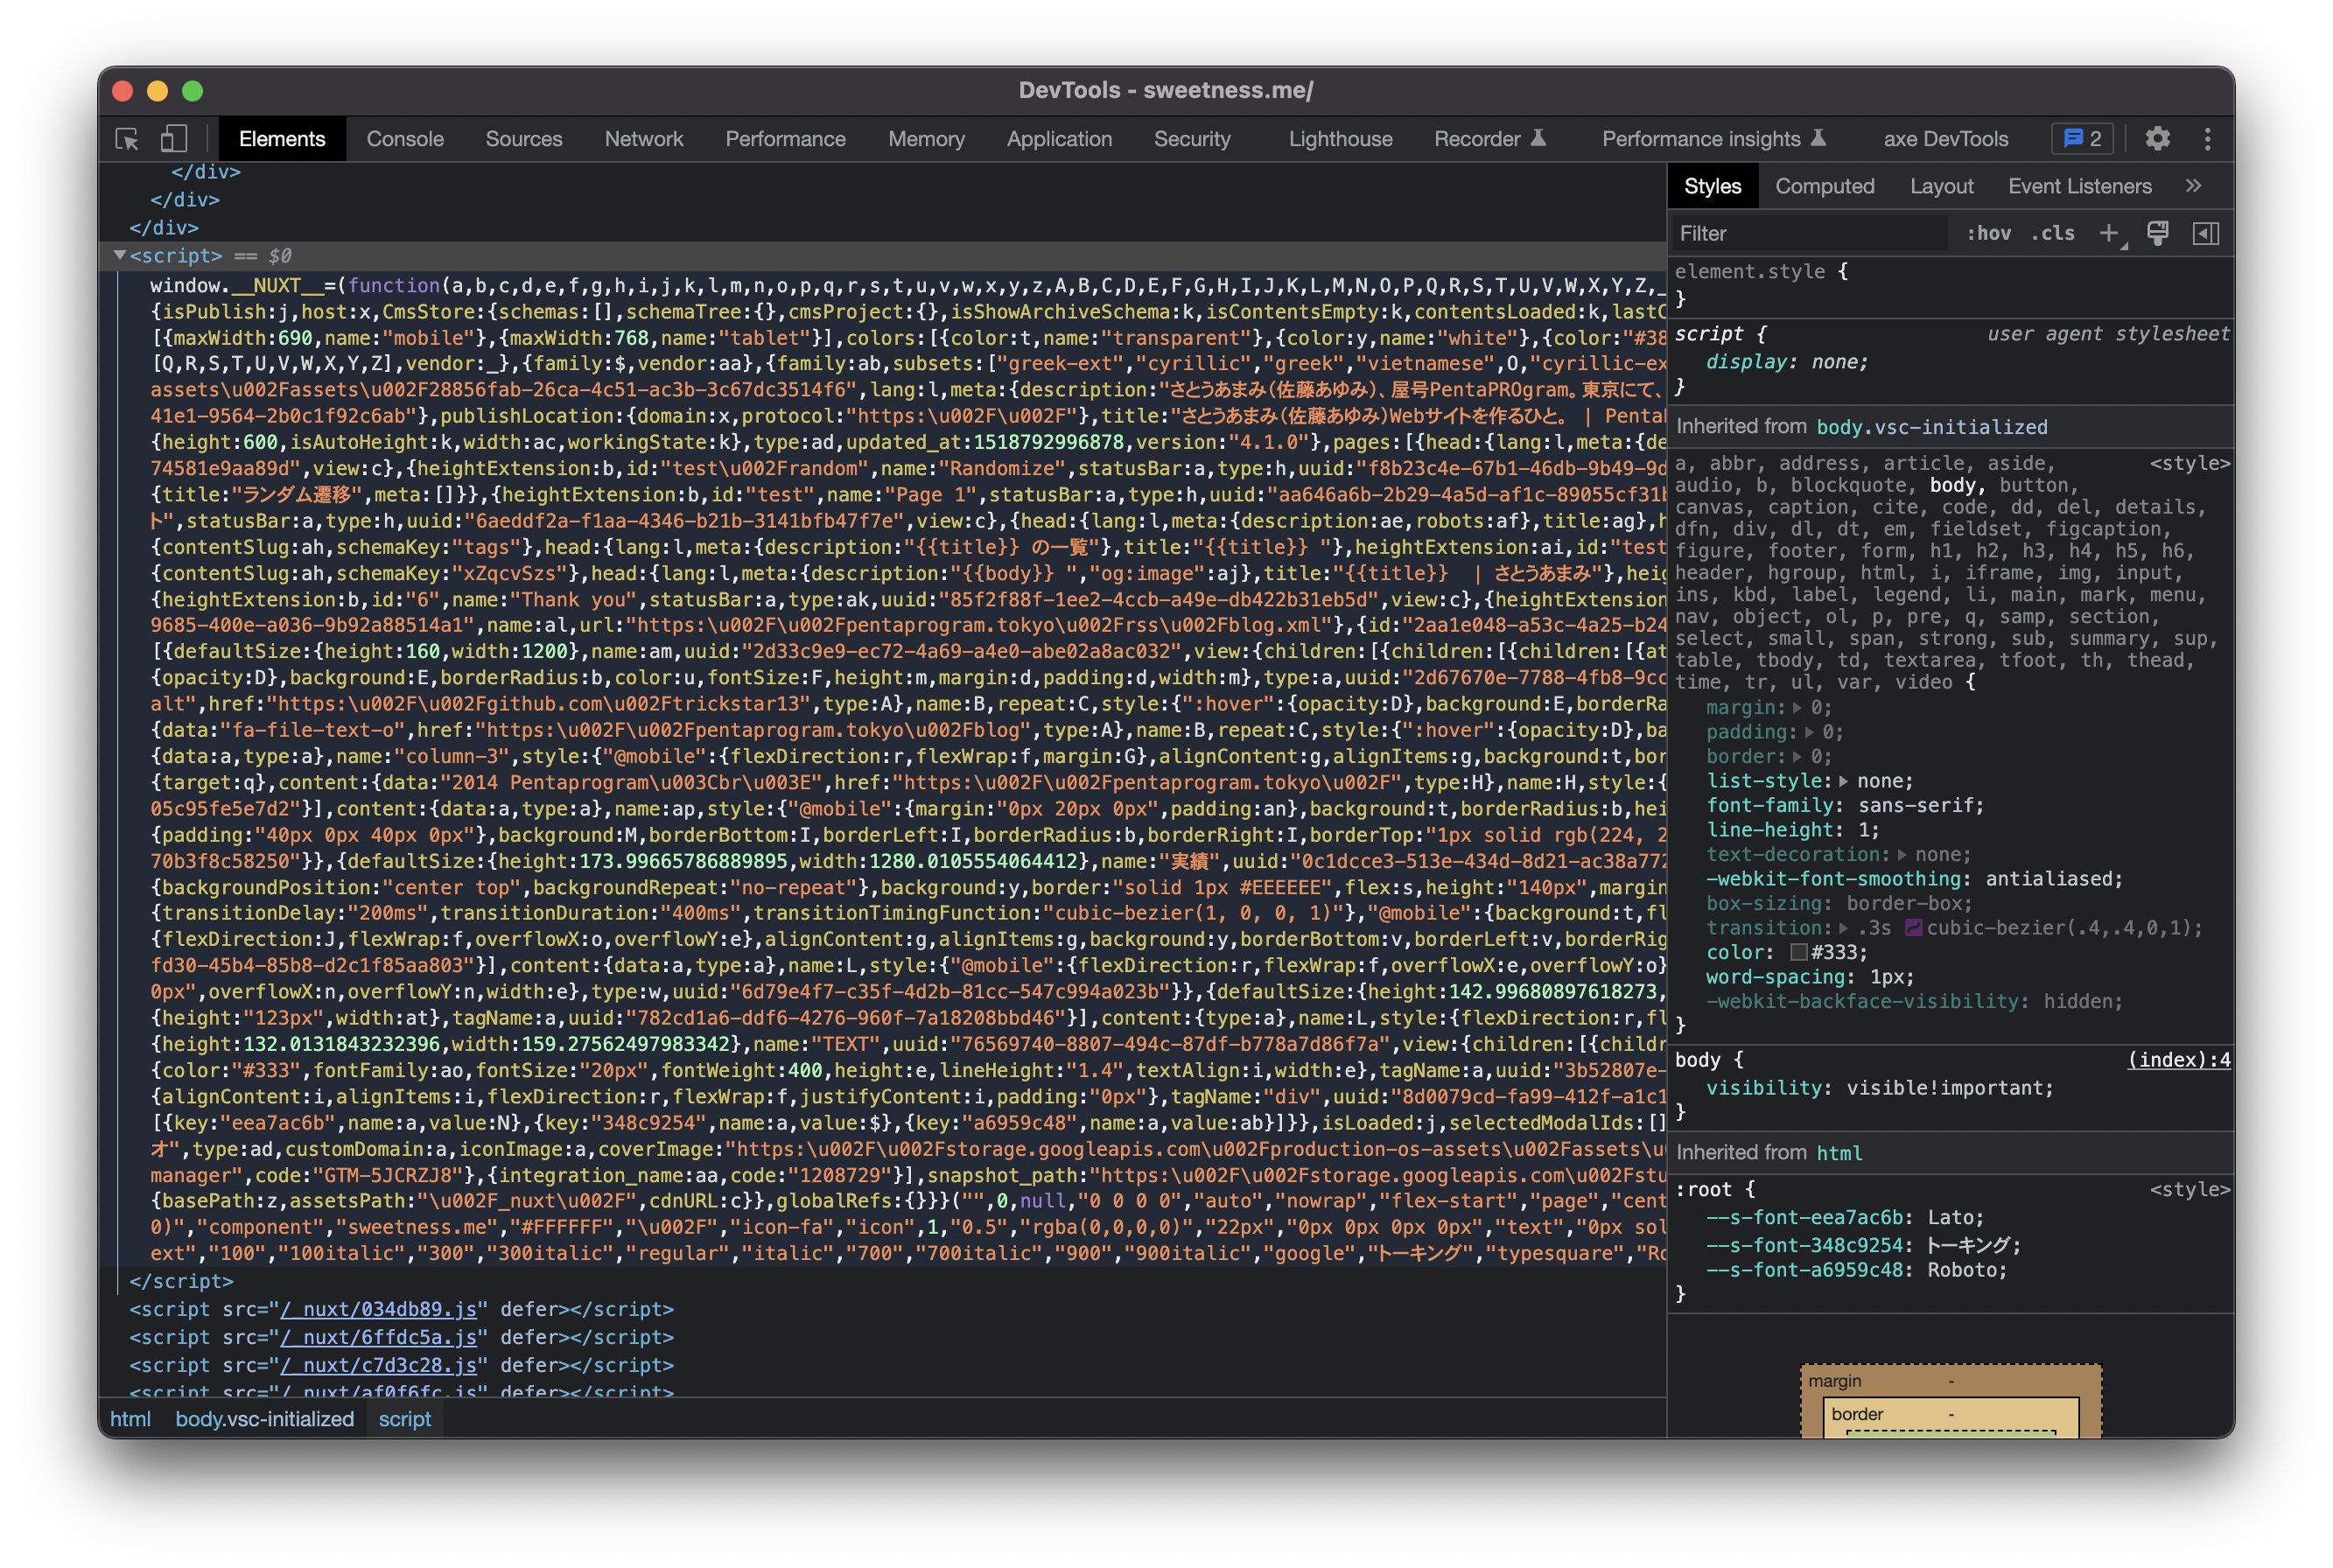Edit the visibility: visible!important declaration
Image resolution: width=2333 pixels, height=1568 pixels.
click(x=1879, y=1088)
